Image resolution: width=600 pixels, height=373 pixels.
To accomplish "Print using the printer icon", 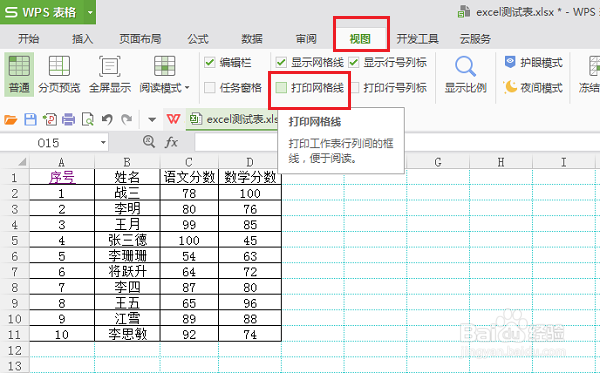I will pyautogui.click(x=68, y=120).
